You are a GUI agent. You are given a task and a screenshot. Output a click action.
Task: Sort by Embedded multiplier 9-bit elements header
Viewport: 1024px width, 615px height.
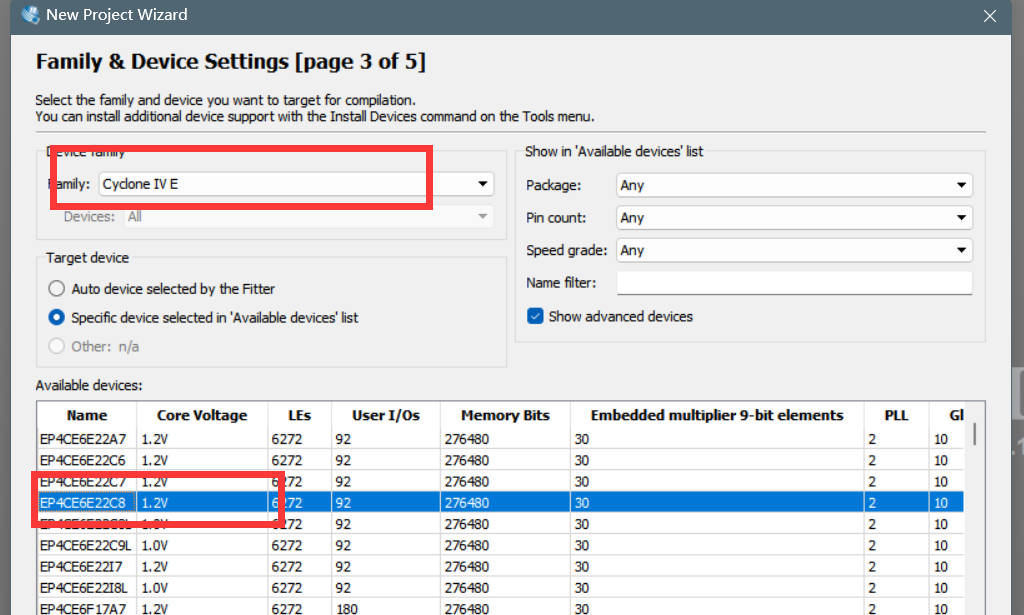(x=717, y=415)
